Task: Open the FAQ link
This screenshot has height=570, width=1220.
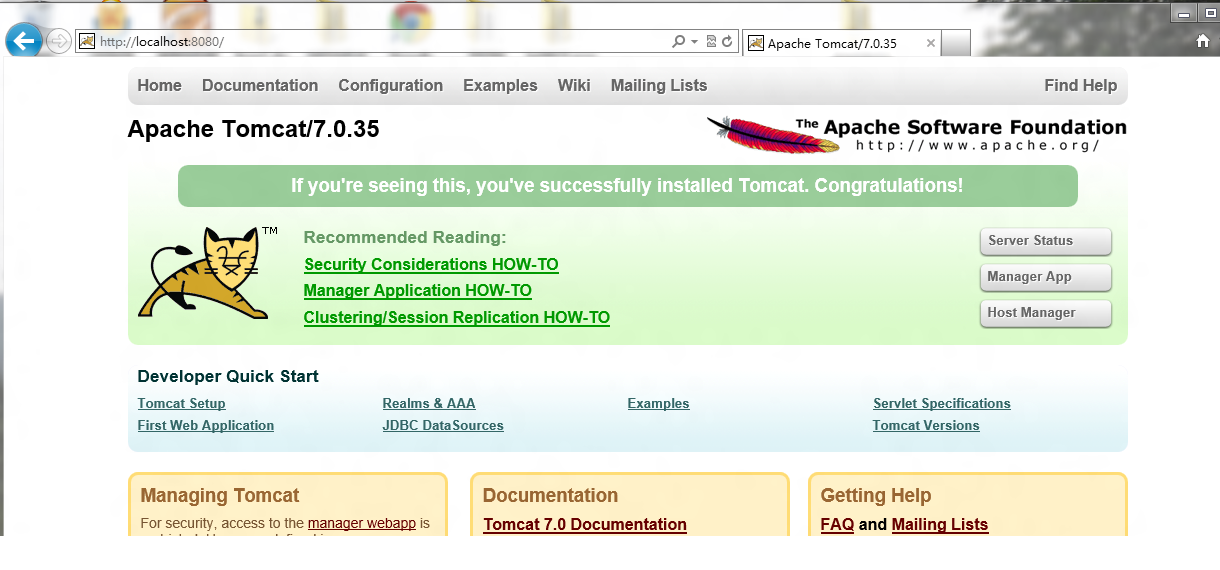Action: coord(837,525)
